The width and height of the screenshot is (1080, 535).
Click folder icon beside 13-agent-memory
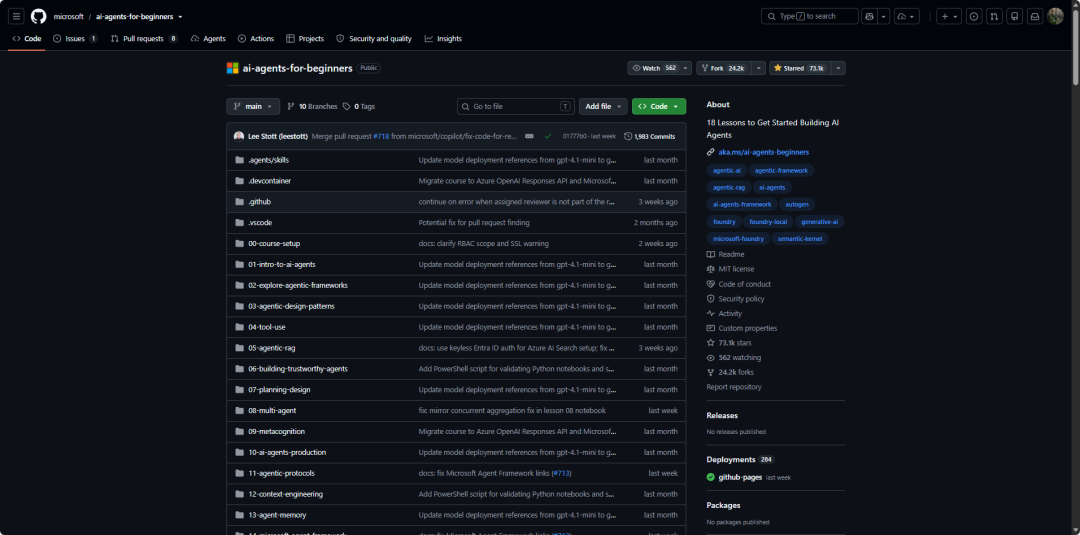240,515
